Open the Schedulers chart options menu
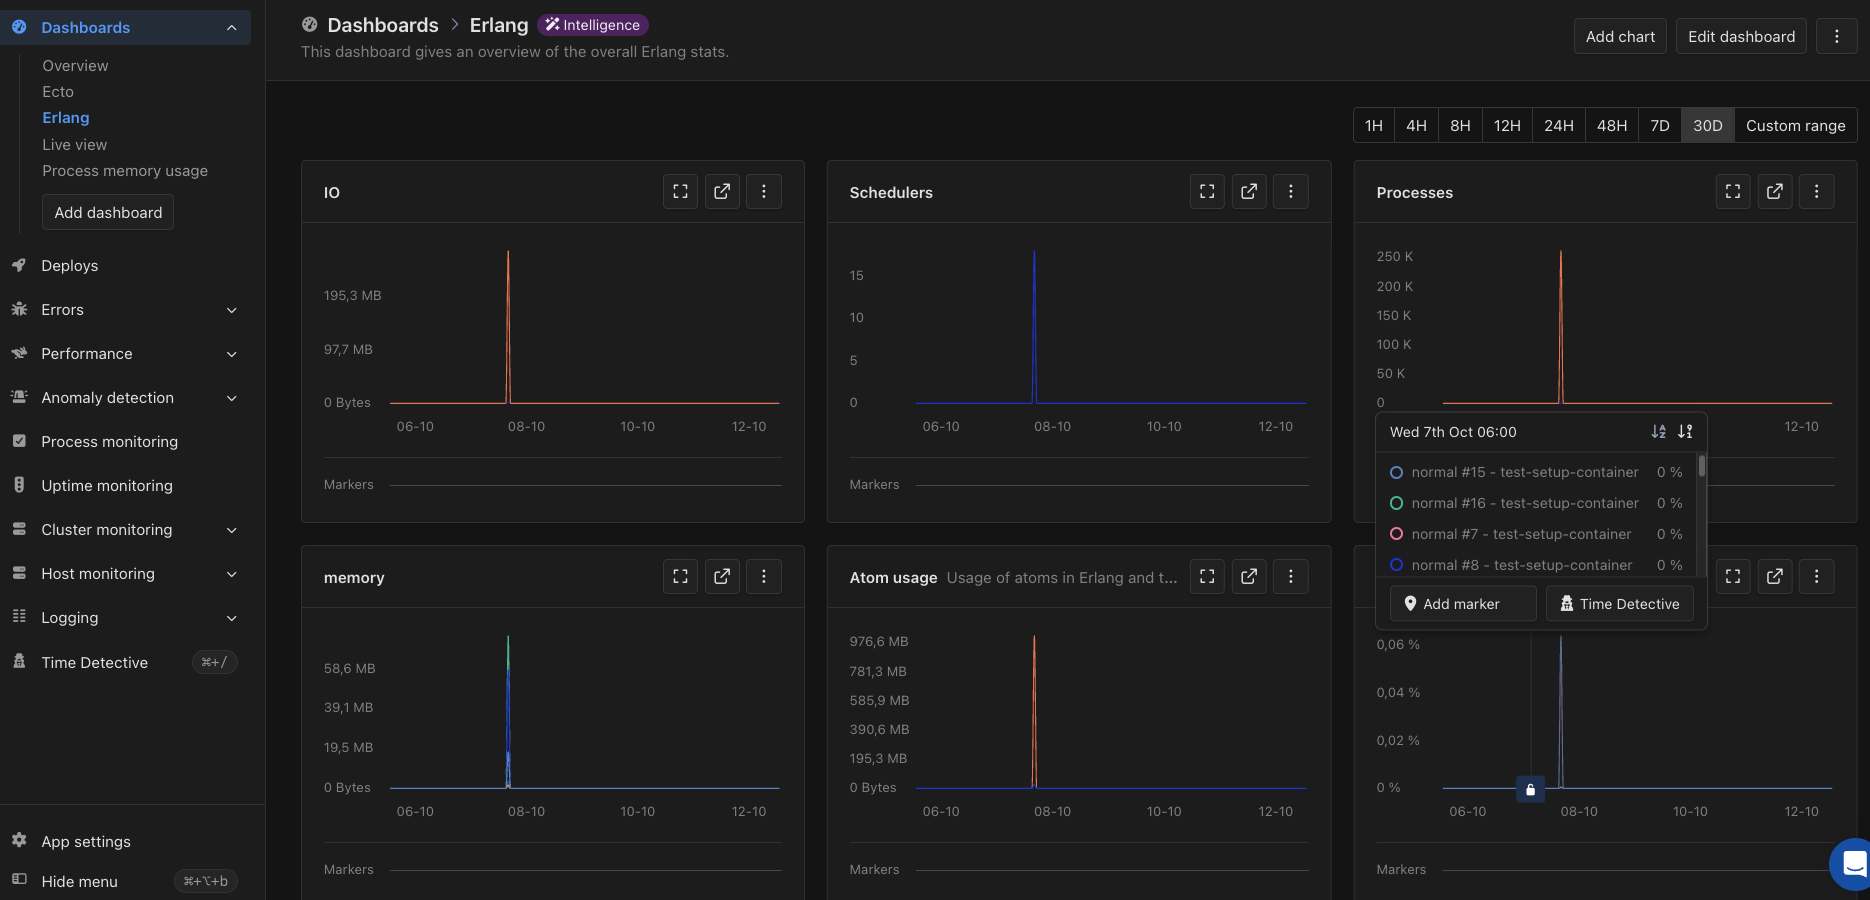This screenshot has width=1870, height=900. pos(1291,192)
